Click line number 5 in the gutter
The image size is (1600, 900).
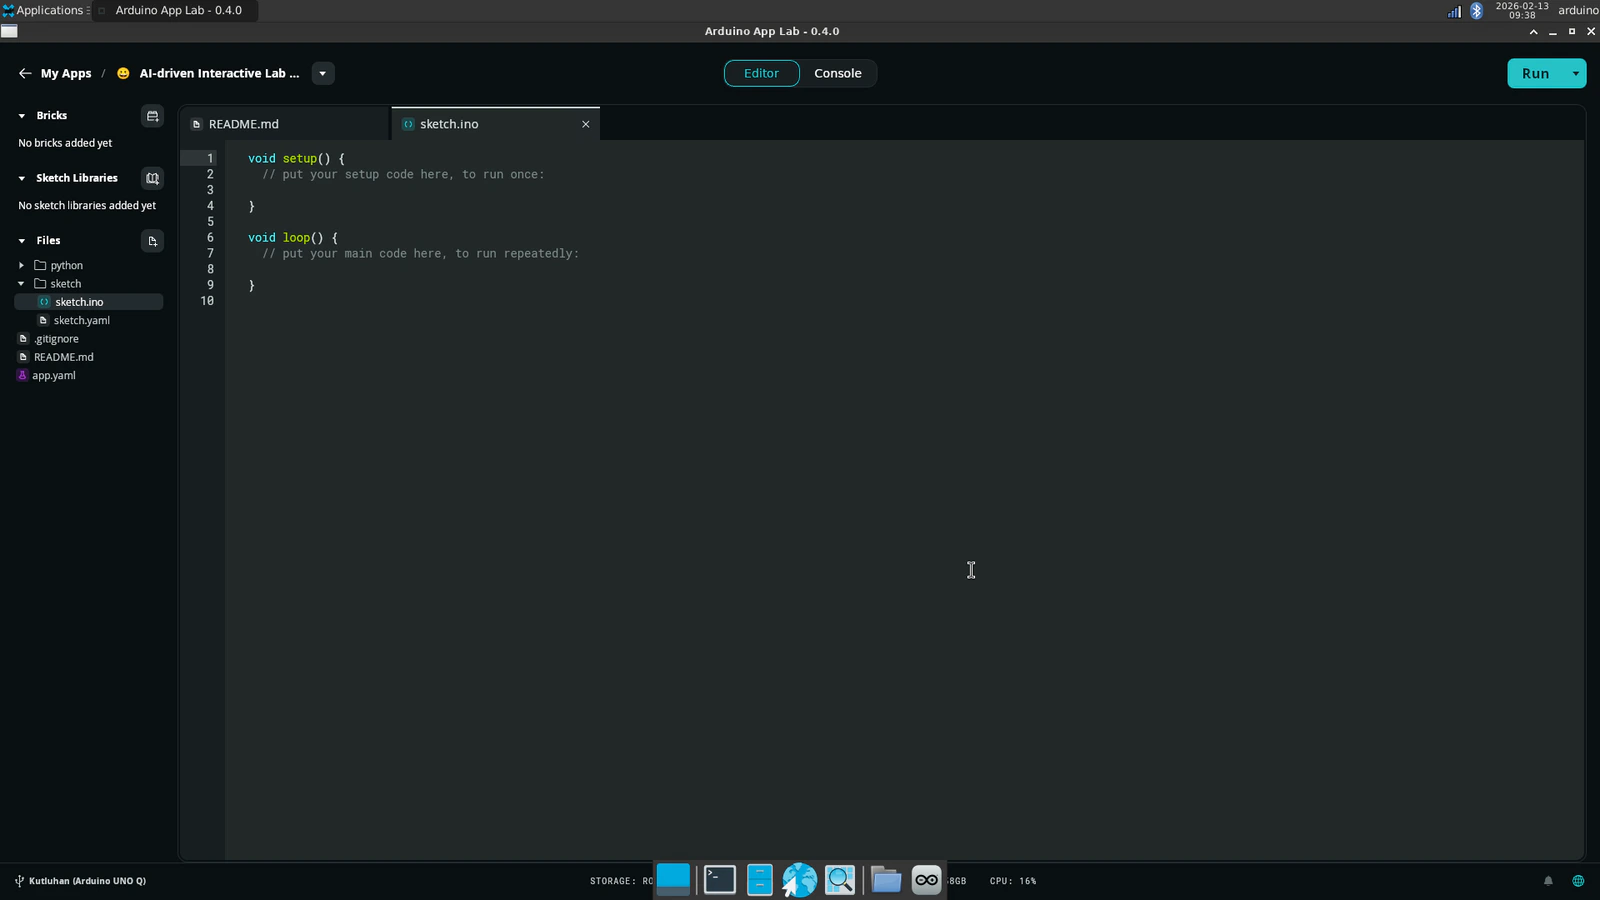210,222
